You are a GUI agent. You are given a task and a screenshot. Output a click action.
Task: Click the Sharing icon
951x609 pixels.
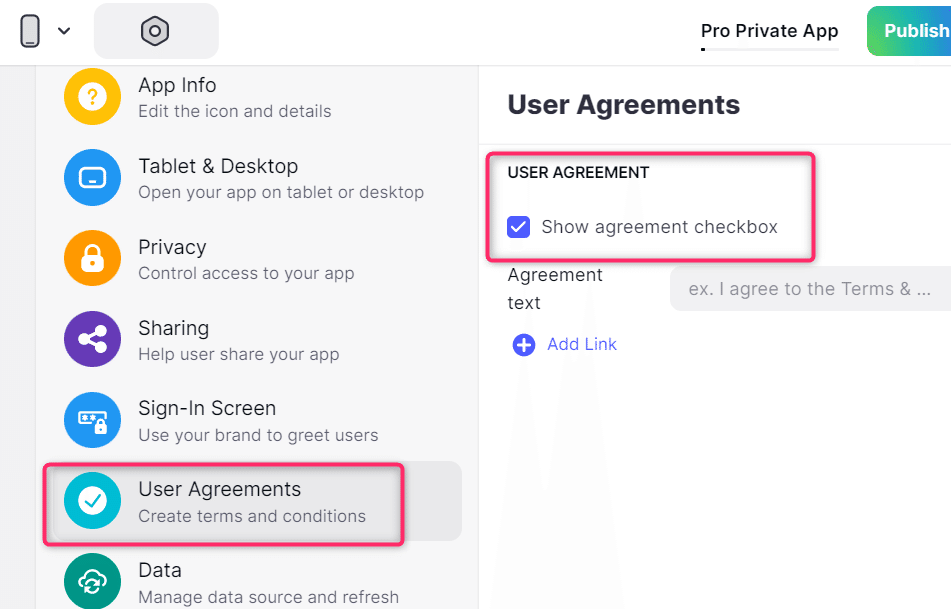coord(92,340)
